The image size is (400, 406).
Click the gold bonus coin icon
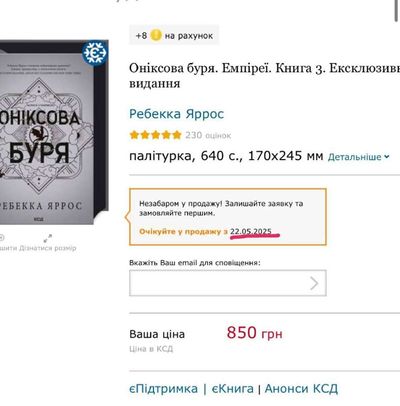coord(156,35)
